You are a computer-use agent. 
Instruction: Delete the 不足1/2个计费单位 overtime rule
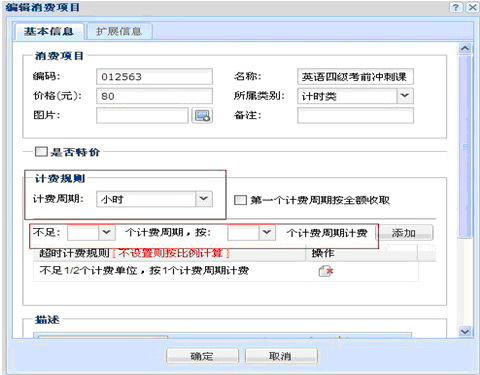pyautogui.click(x=326, y=271)
